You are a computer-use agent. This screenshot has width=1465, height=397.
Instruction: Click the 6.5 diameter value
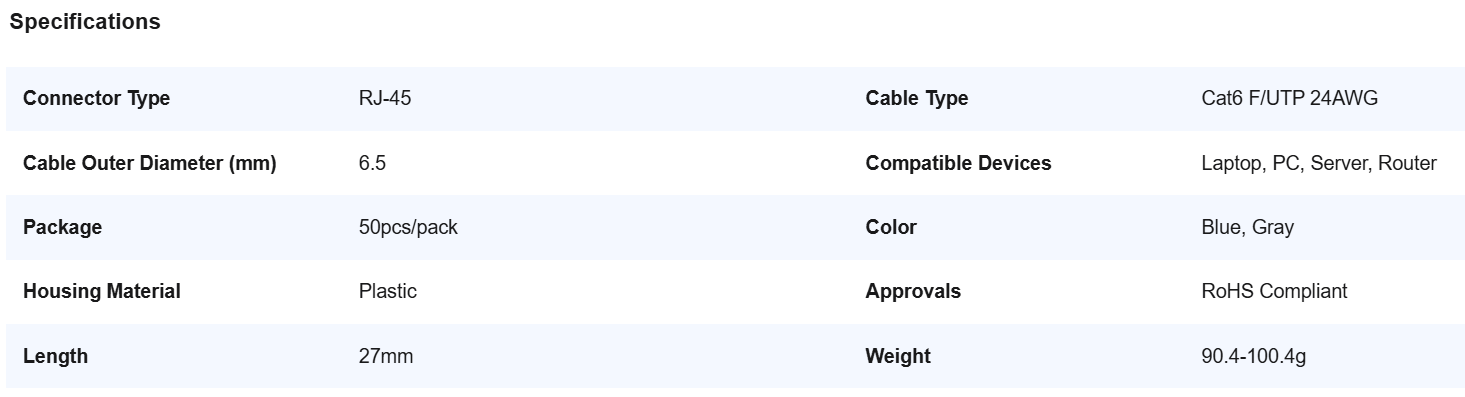click(x=372, y=163)
